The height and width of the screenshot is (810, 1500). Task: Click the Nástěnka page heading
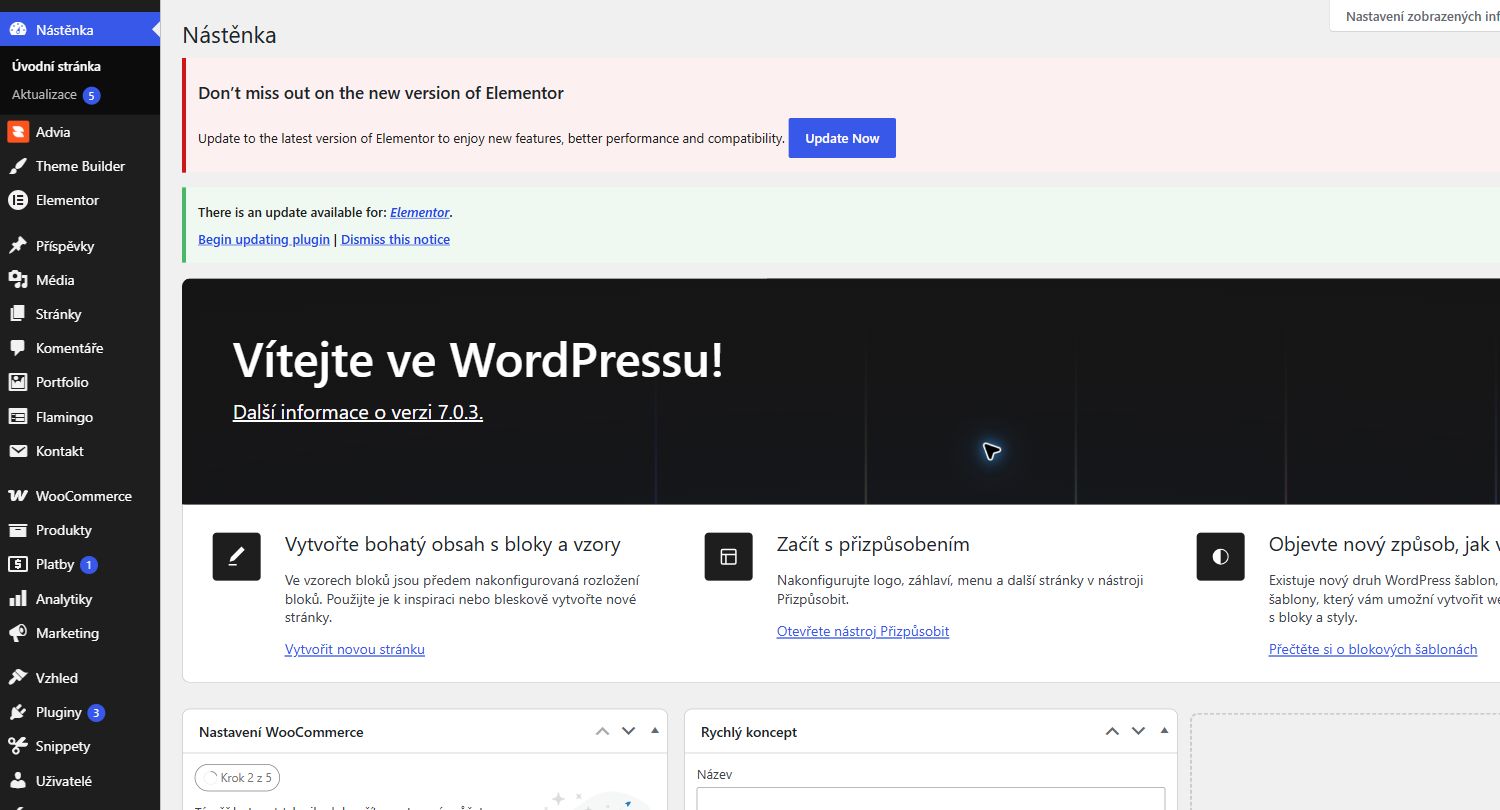point(229,35)
